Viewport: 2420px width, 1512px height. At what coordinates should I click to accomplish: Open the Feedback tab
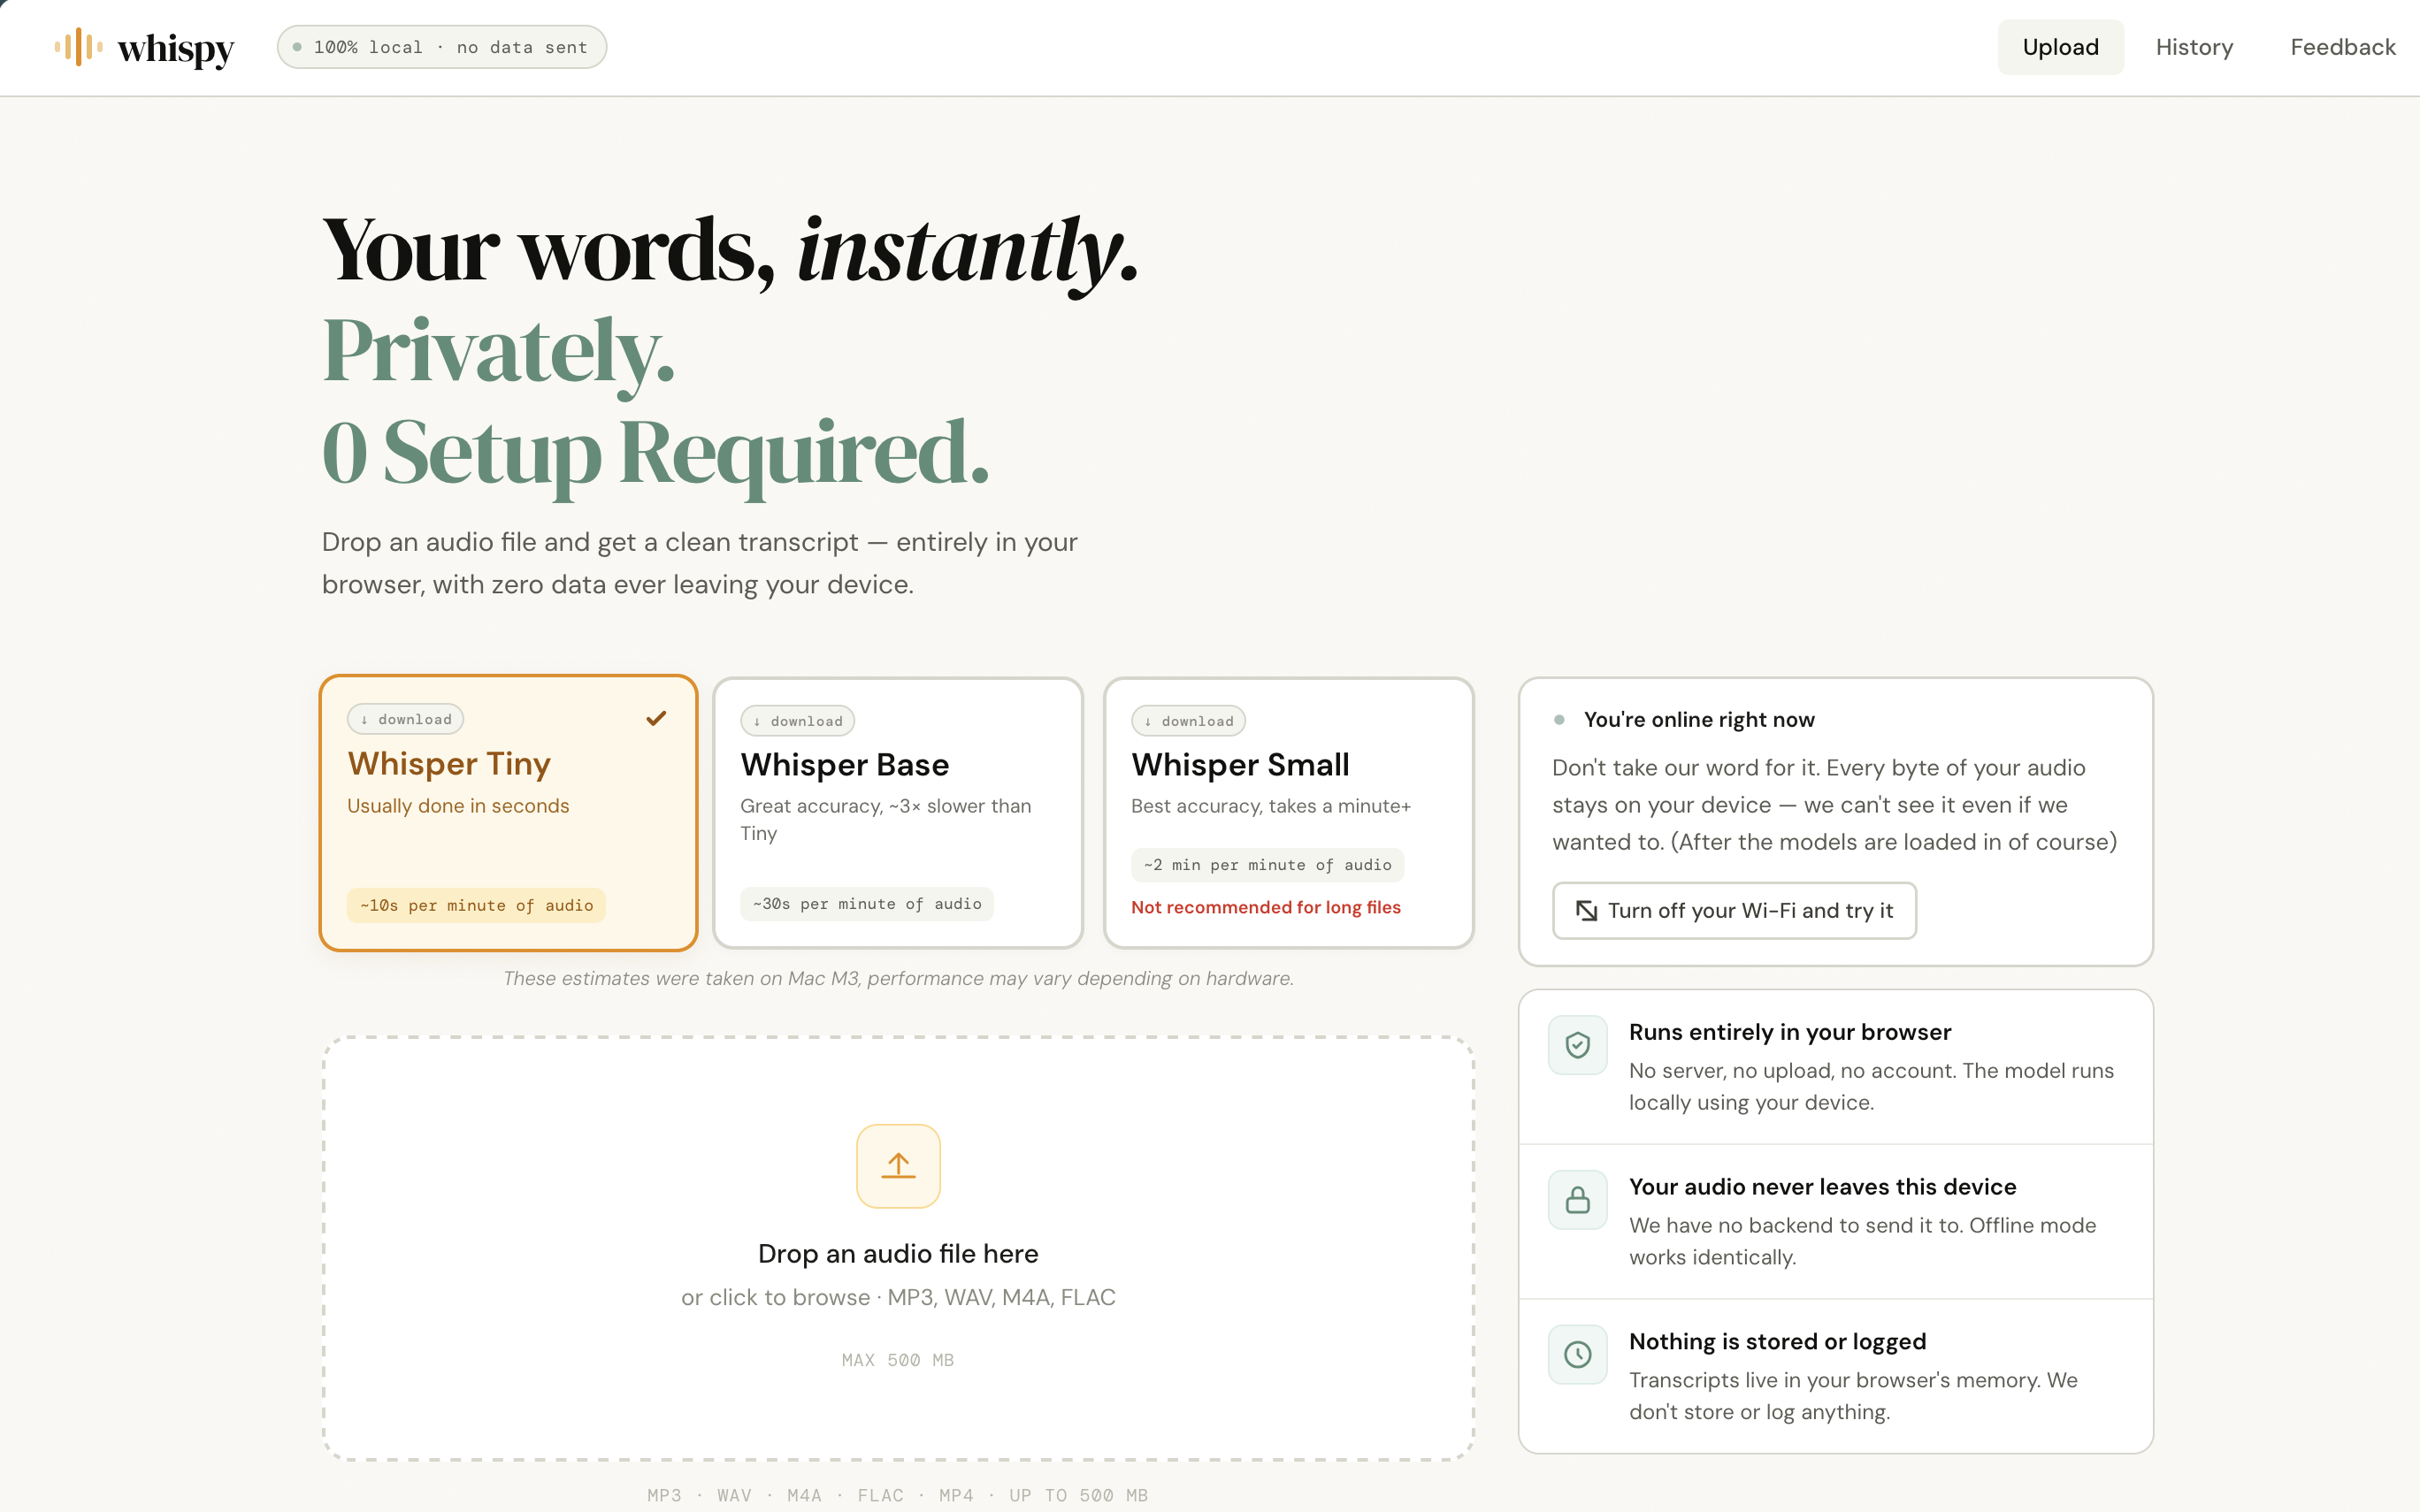tap(2342, 47)
